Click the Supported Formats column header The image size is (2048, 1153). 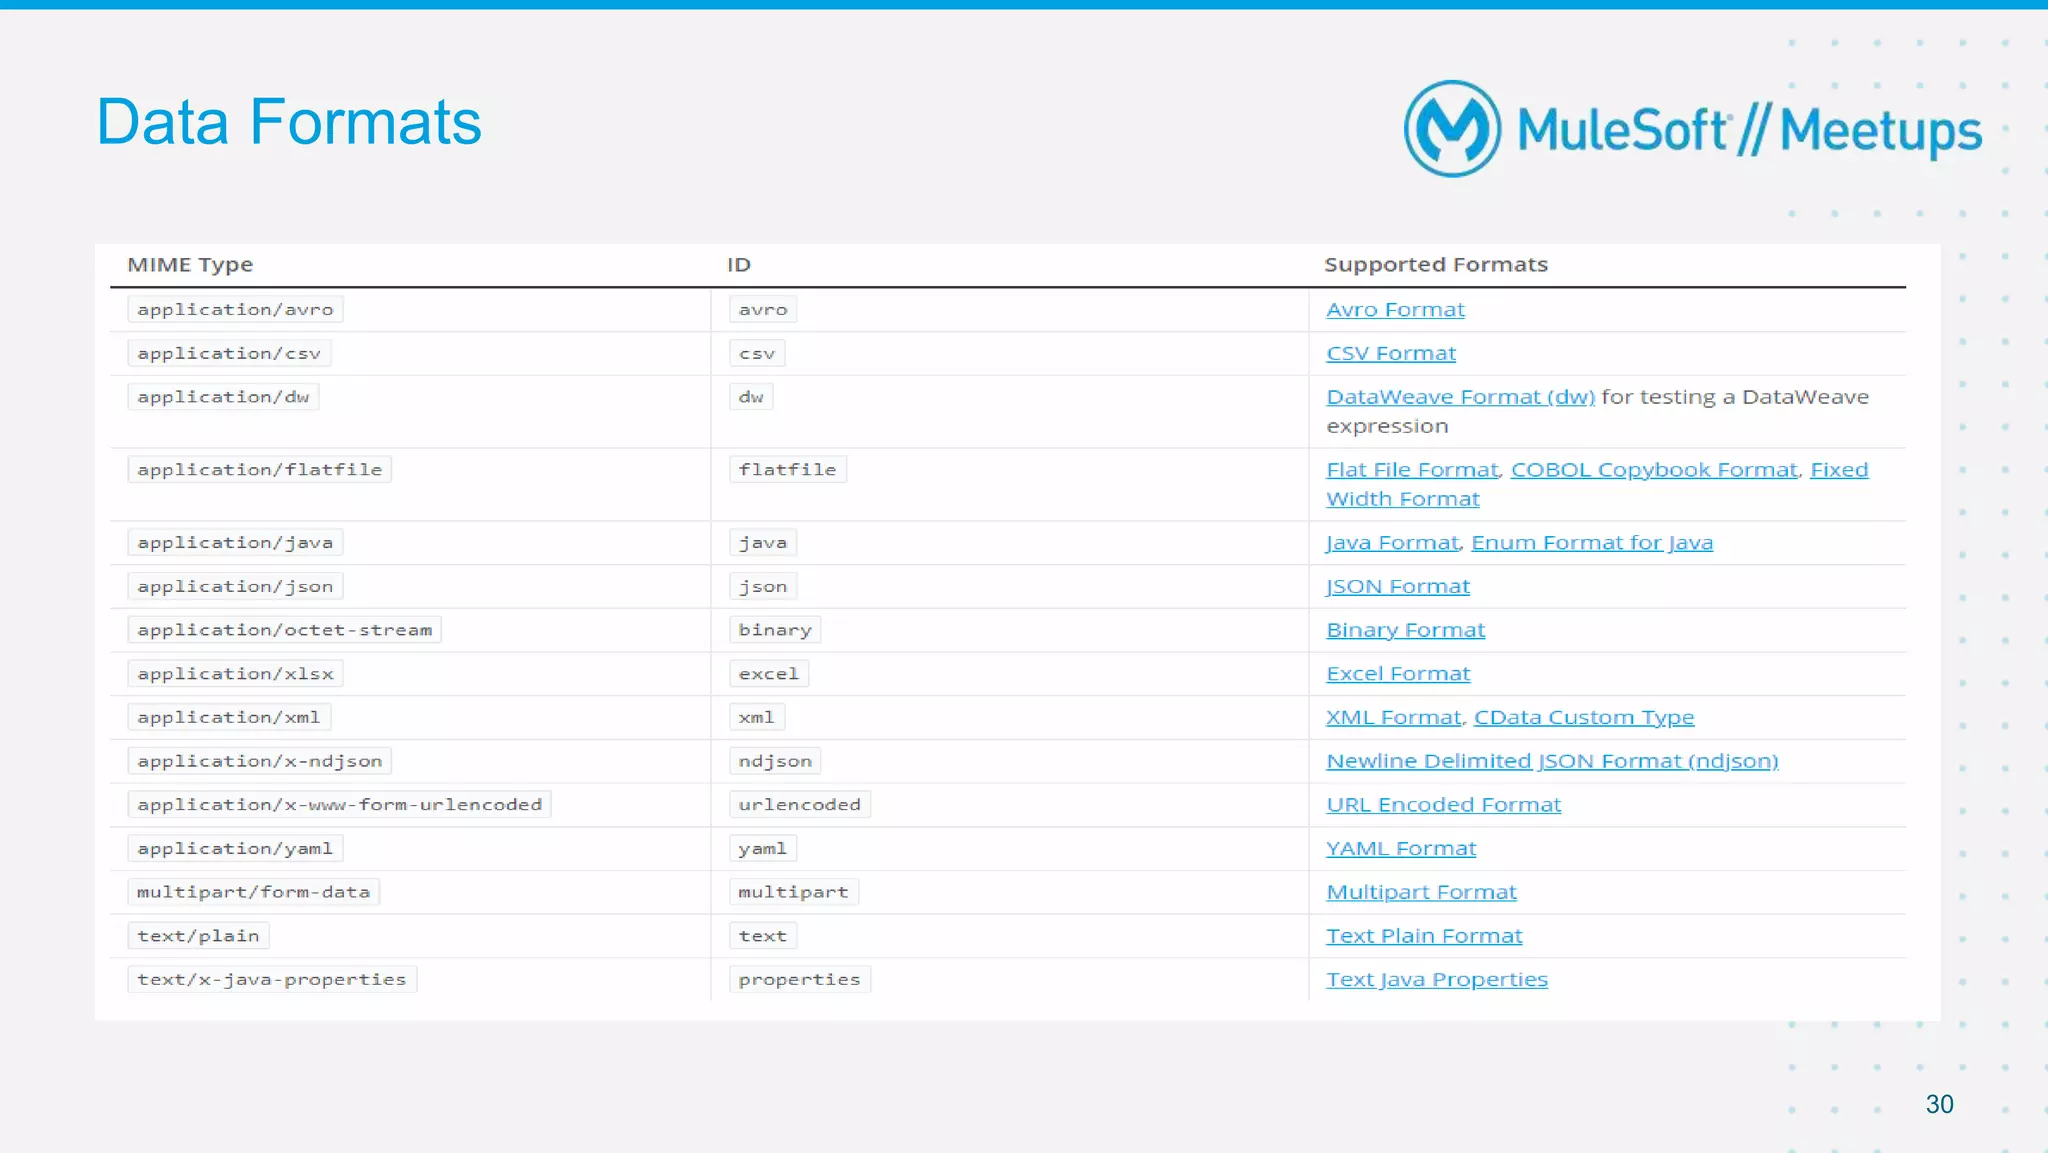point(1436,265)
